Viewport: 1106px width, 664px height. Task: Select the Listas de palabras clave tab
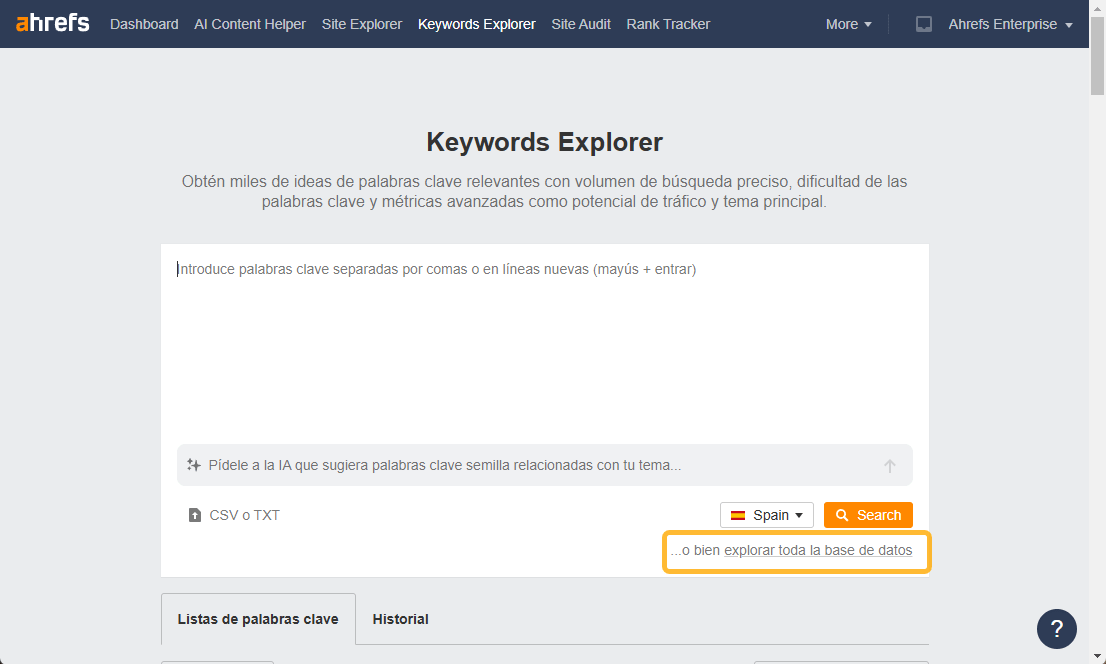258,619
